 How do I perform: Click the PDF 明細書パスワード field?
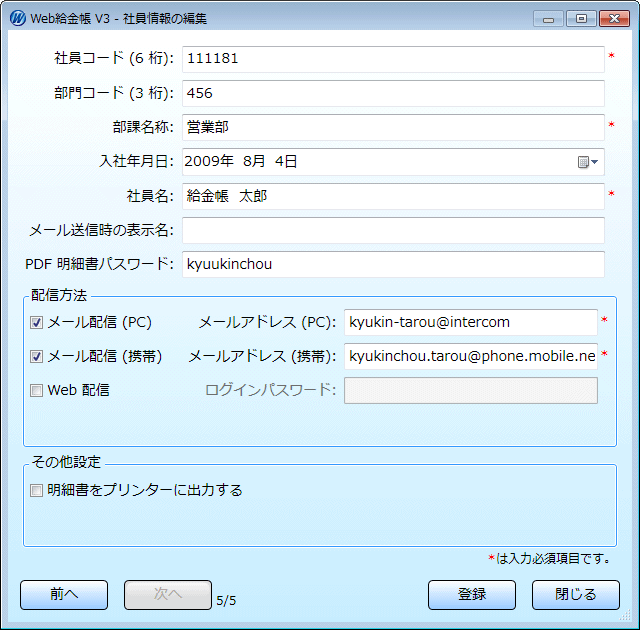pos(393,264)
